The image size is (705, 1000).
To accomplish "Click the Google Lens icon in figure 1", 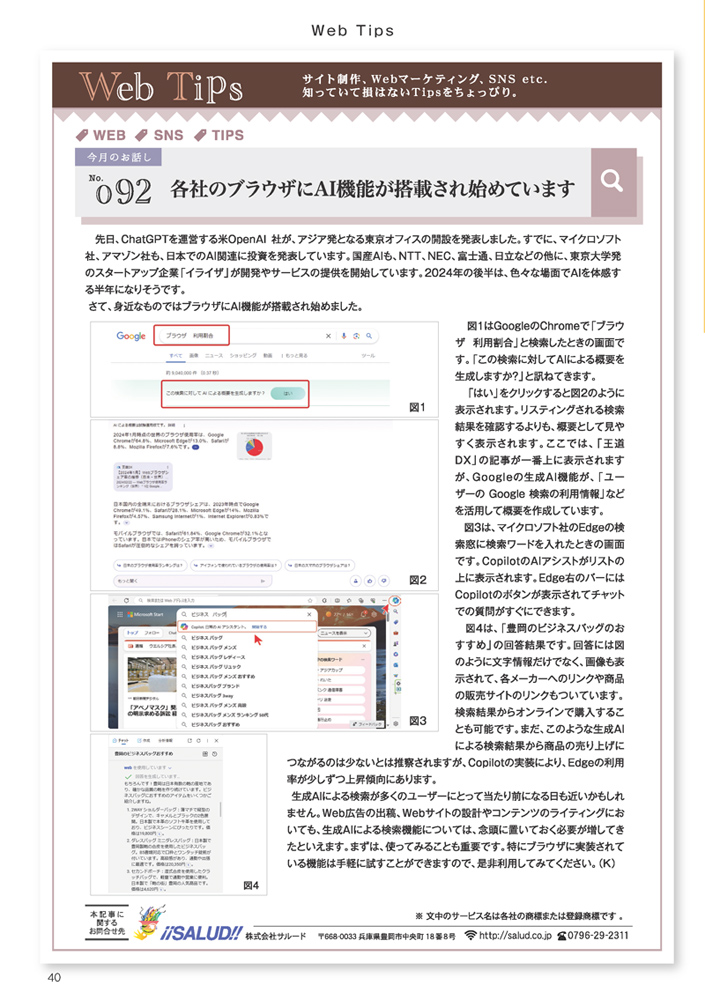I will coord(357,335).
